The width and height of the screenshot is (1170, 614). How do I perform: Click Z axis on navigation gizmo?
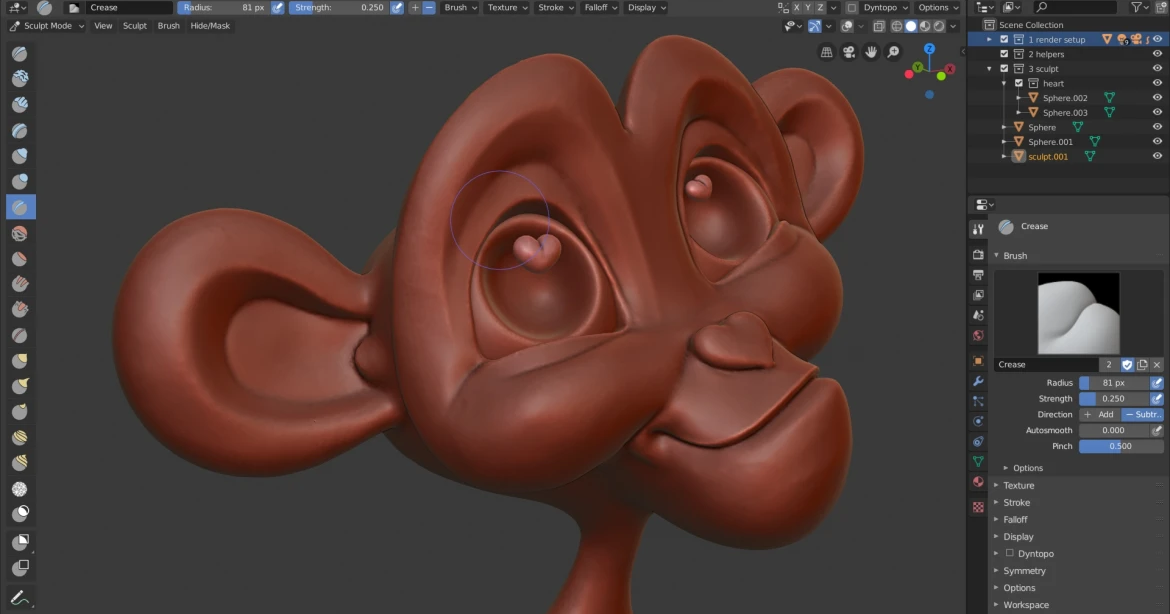point(929,48)
